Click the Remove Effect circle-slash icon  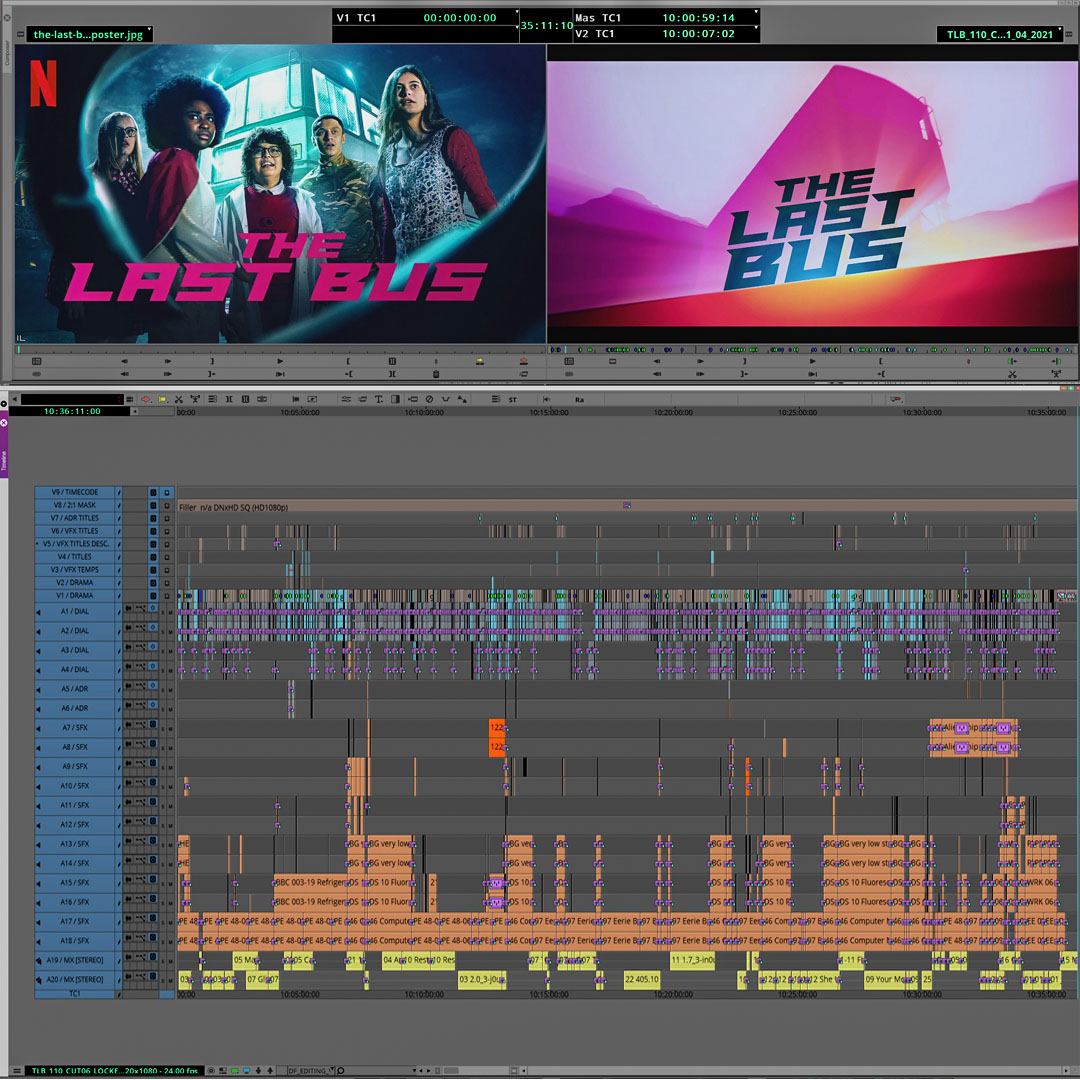tap(429, 399)
